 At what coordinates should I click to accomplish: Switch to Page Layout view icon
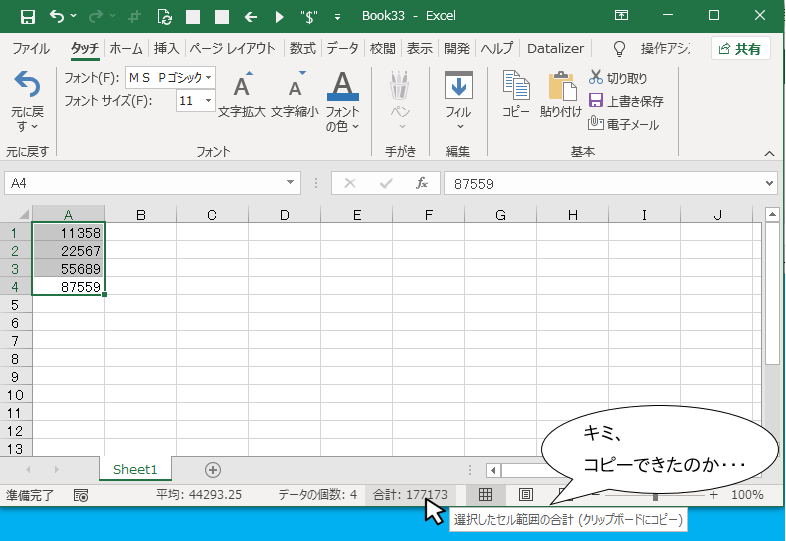pyautogui.click(x=526, y=495)
